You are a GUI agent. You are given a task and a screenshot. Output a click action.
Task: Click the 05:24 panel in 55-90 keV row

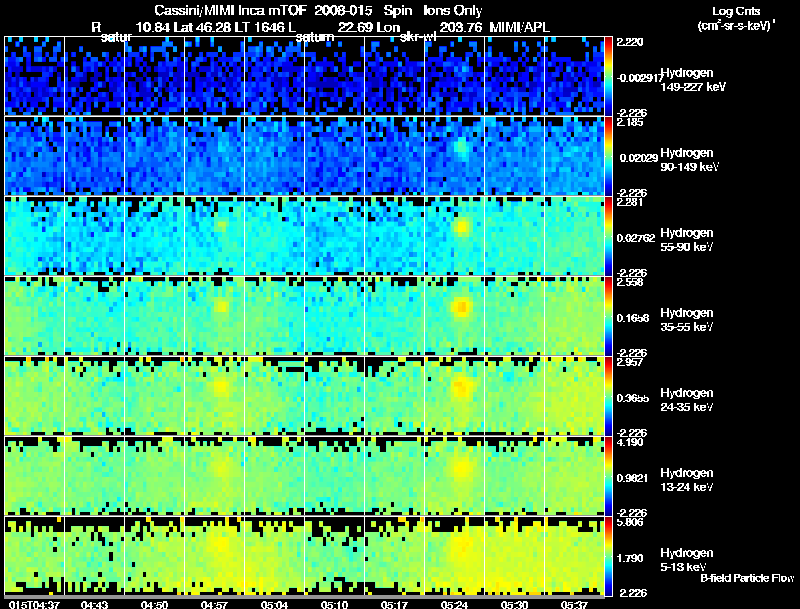(455, 236)
